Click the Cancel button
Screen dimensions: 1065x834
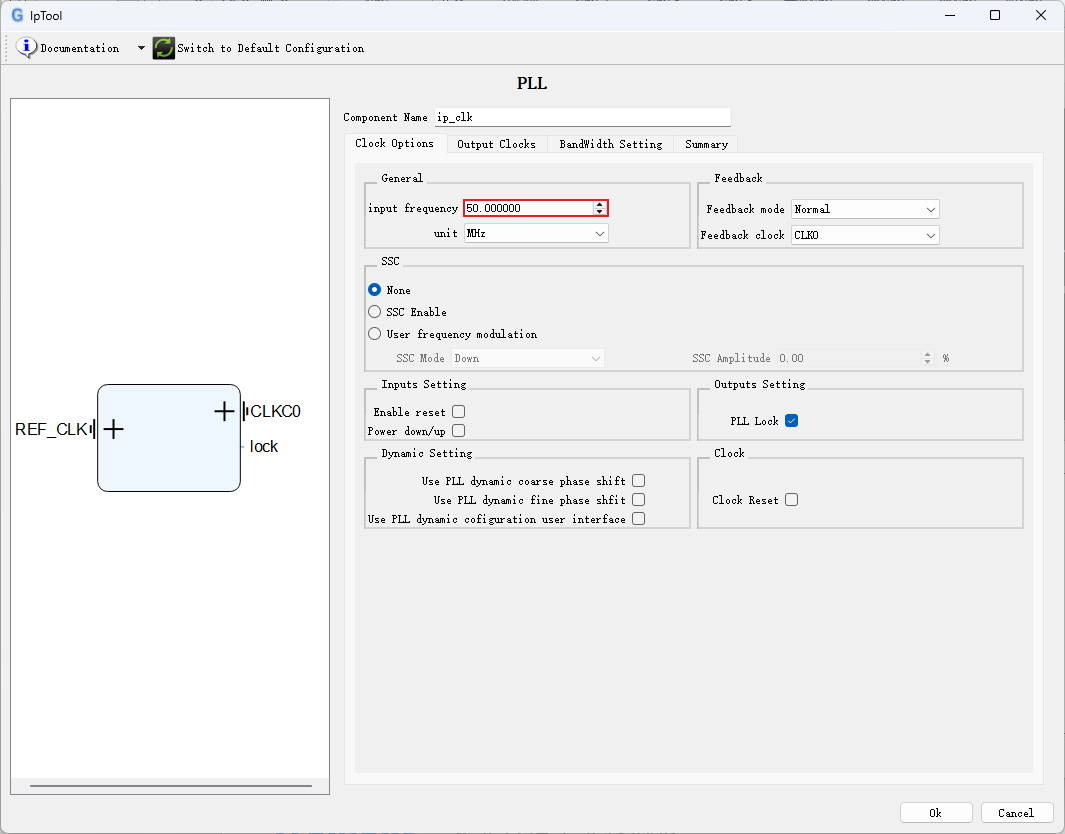point(1016,813)
